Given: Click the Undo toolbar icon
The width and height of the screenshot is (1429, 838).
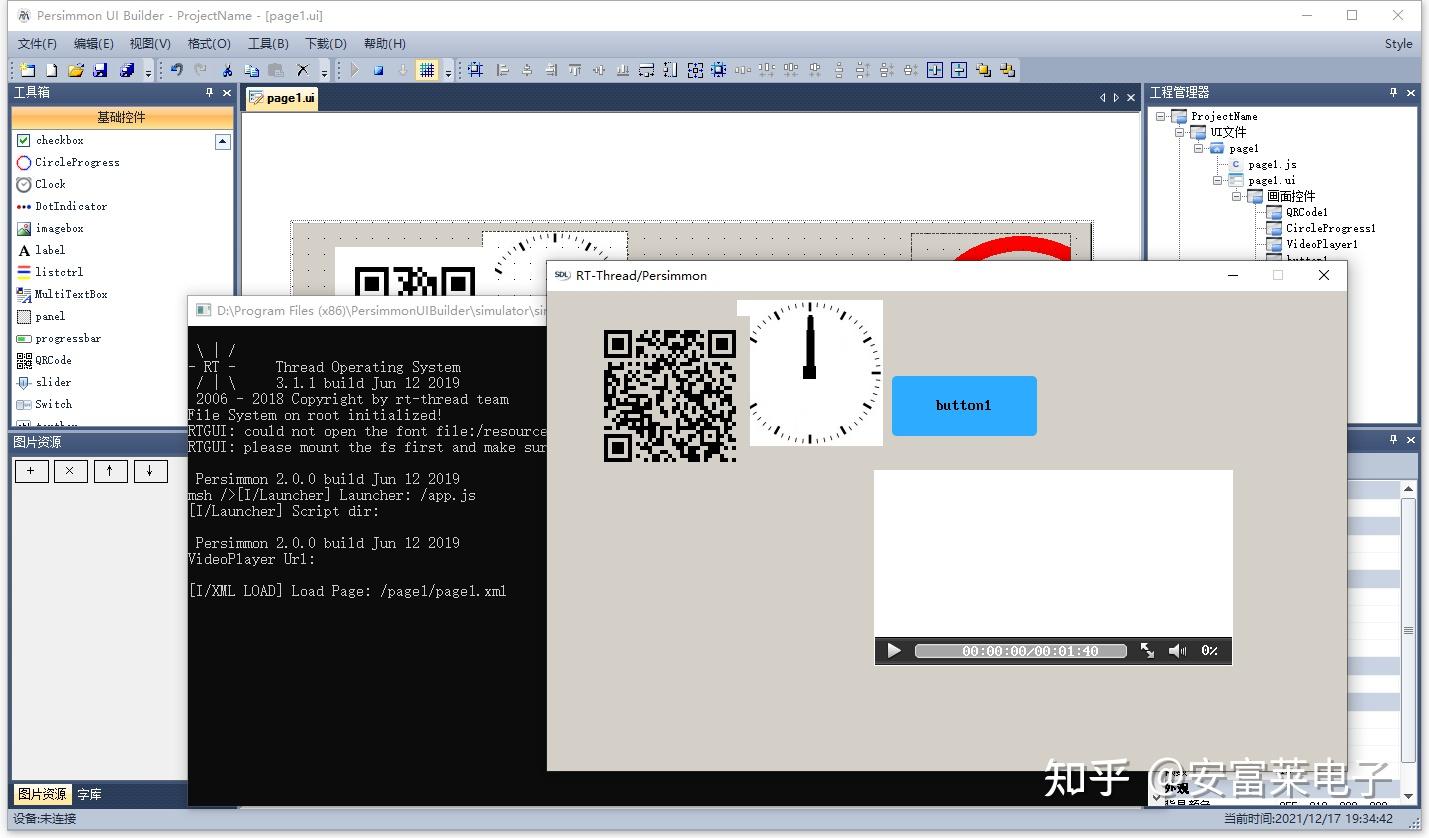Looking at the screenshot, I should coord(176,70).
